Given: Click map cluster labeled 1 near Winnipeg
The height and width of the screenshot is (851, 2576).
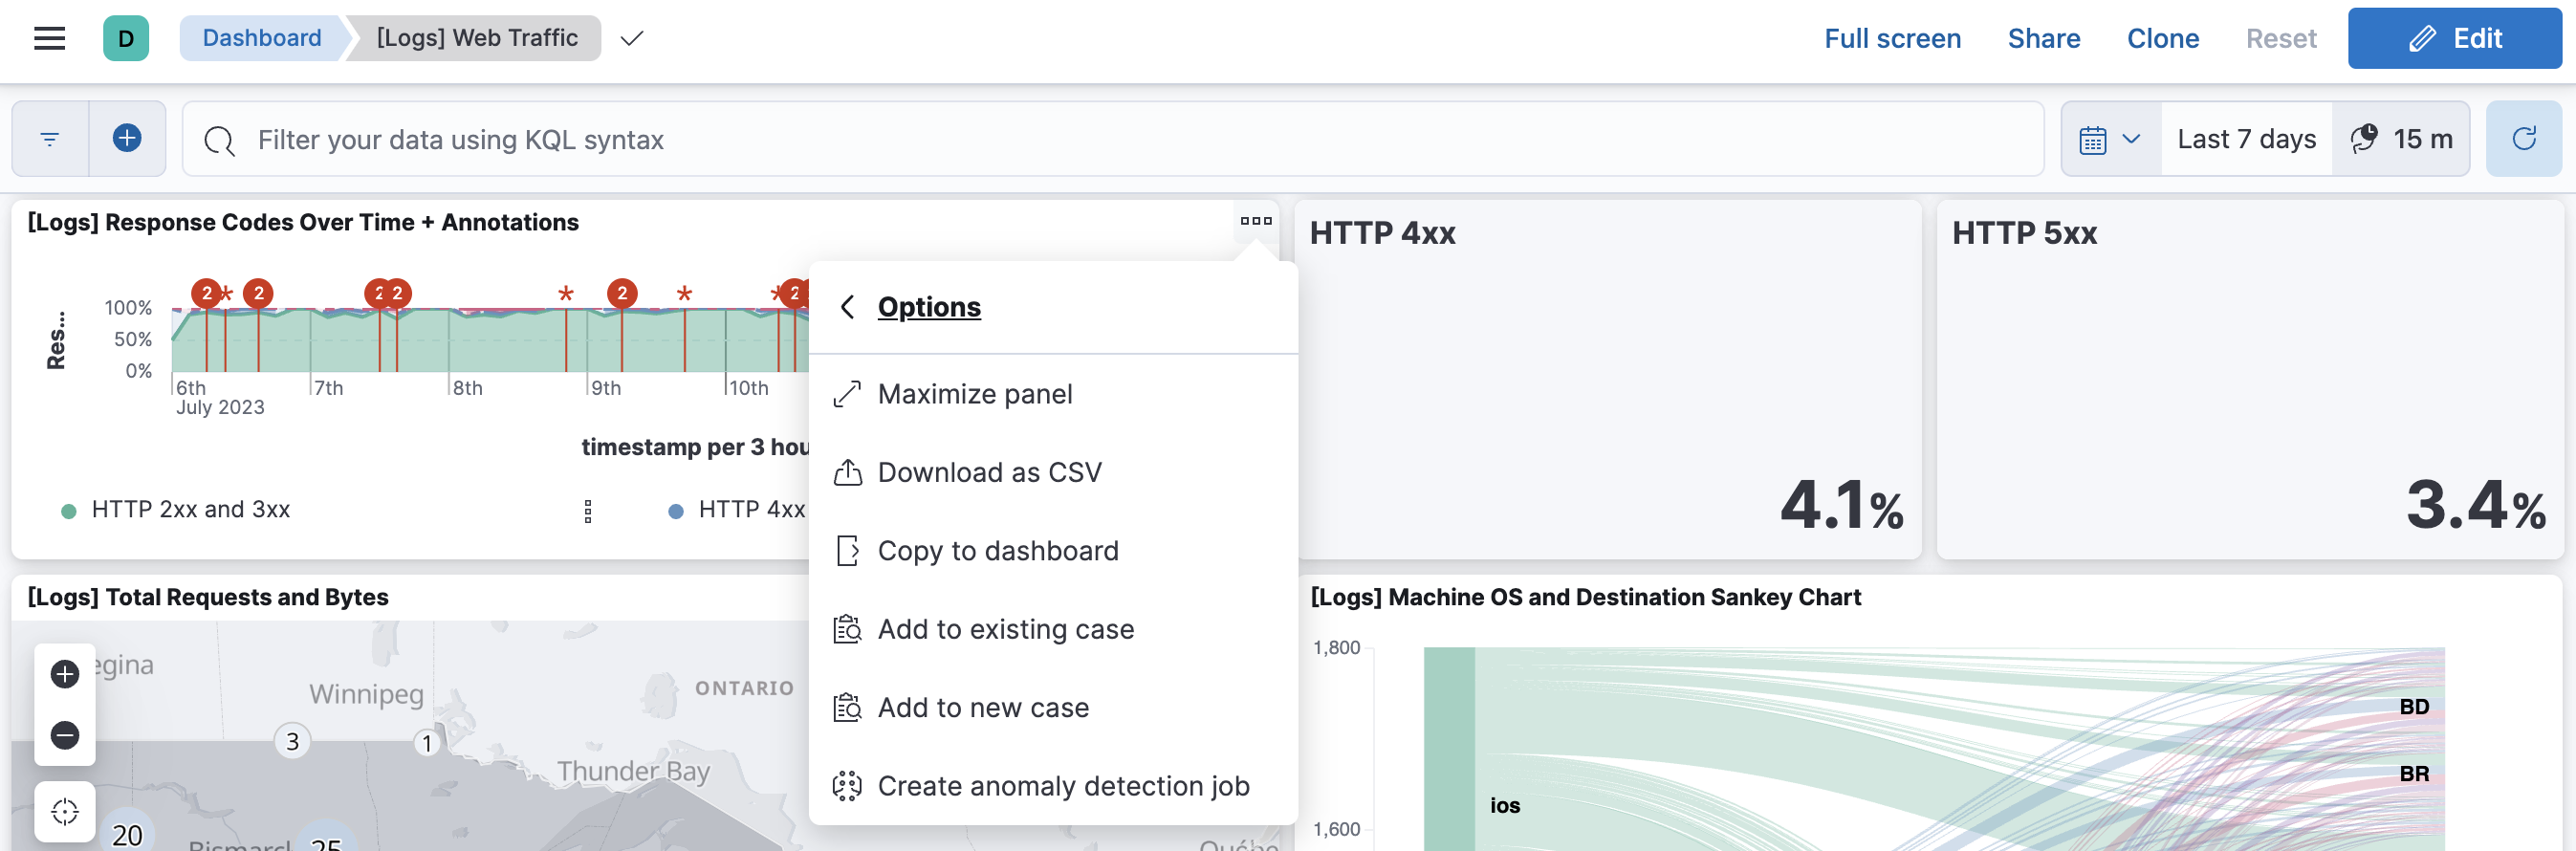Looking at the screenshot, I should (427, 743).
